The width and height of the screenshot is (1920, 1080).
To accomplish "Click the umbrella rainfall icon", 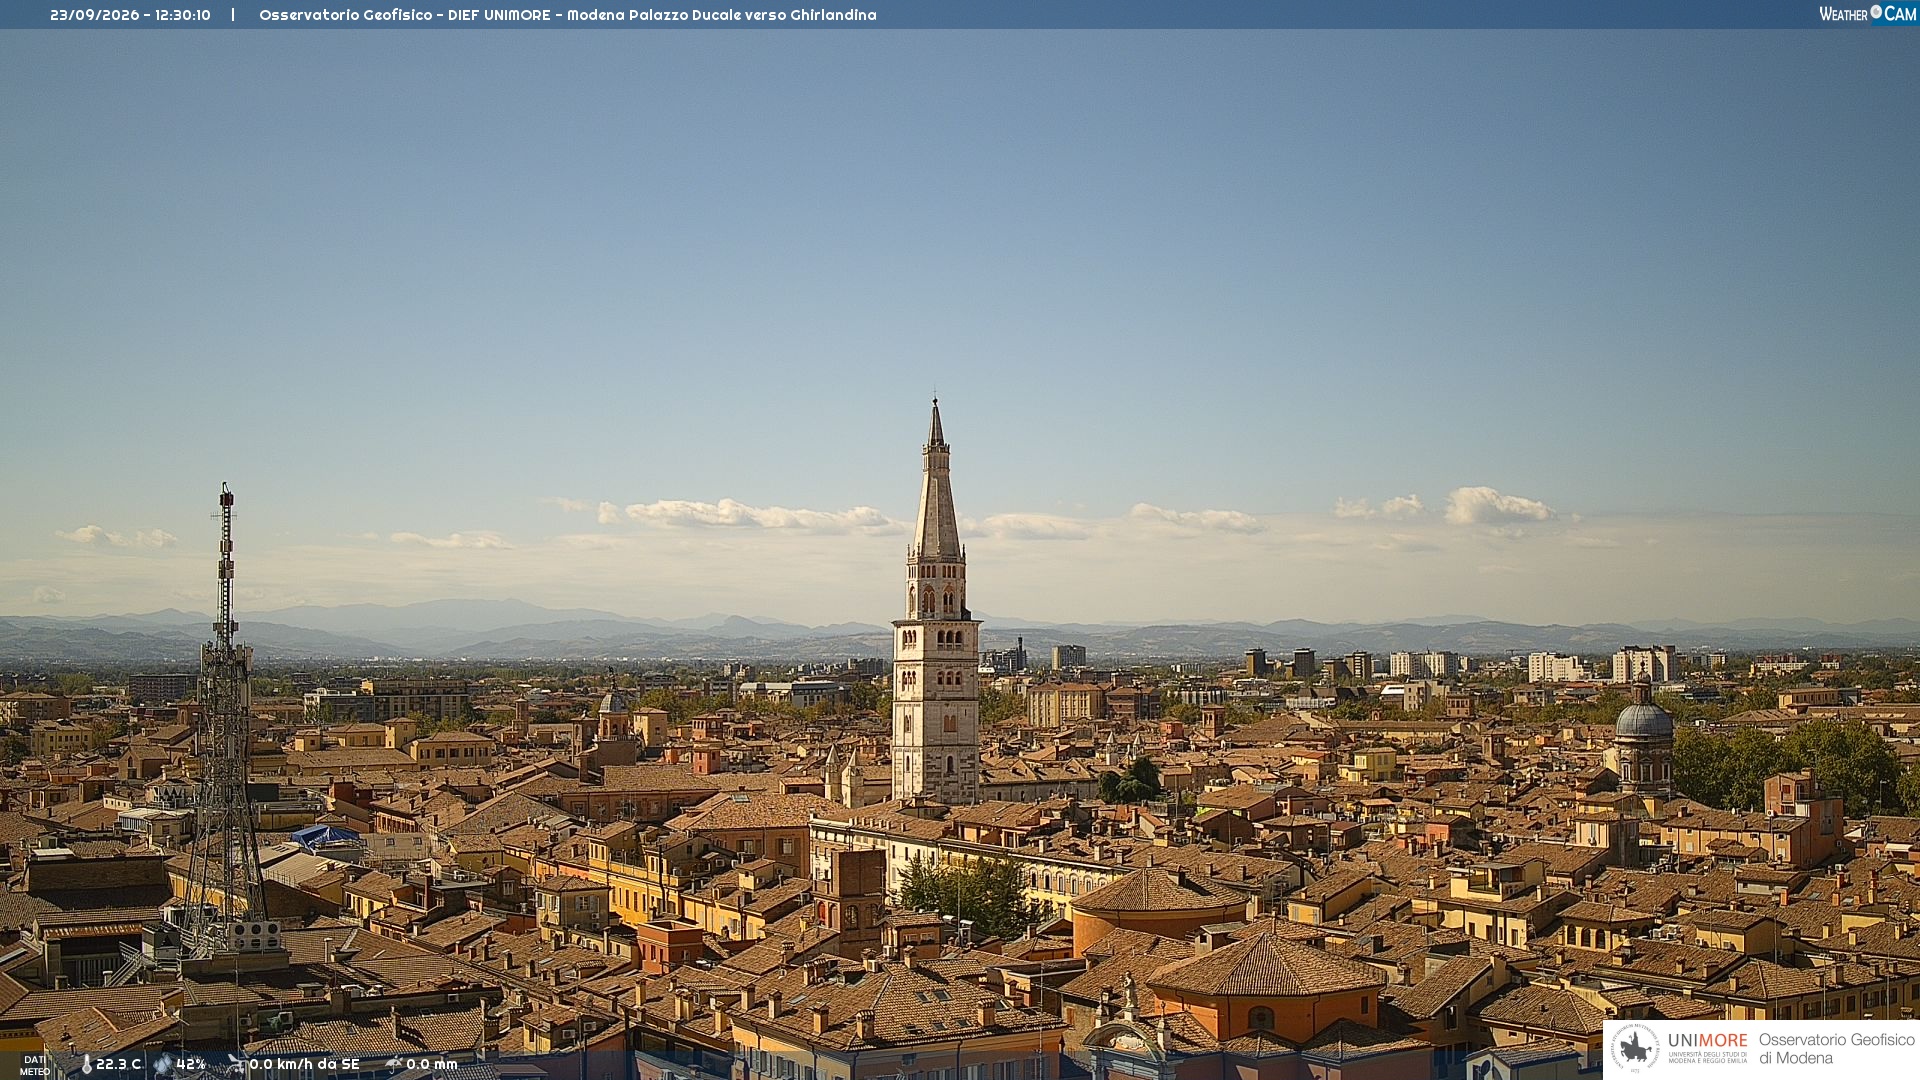I will pos(394,1064).
